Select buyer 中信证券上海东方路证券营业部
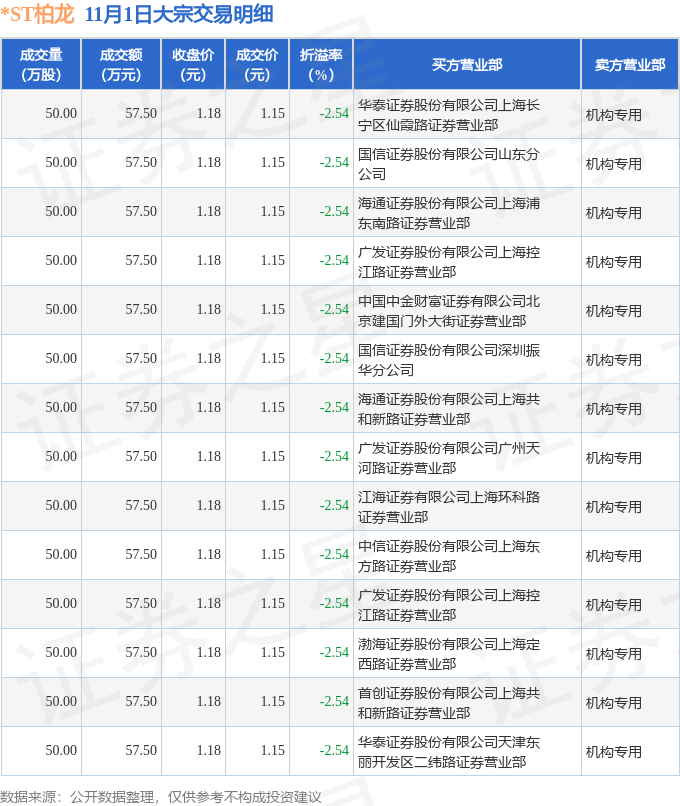Screen dimensions: 680x806 [449, 556]
